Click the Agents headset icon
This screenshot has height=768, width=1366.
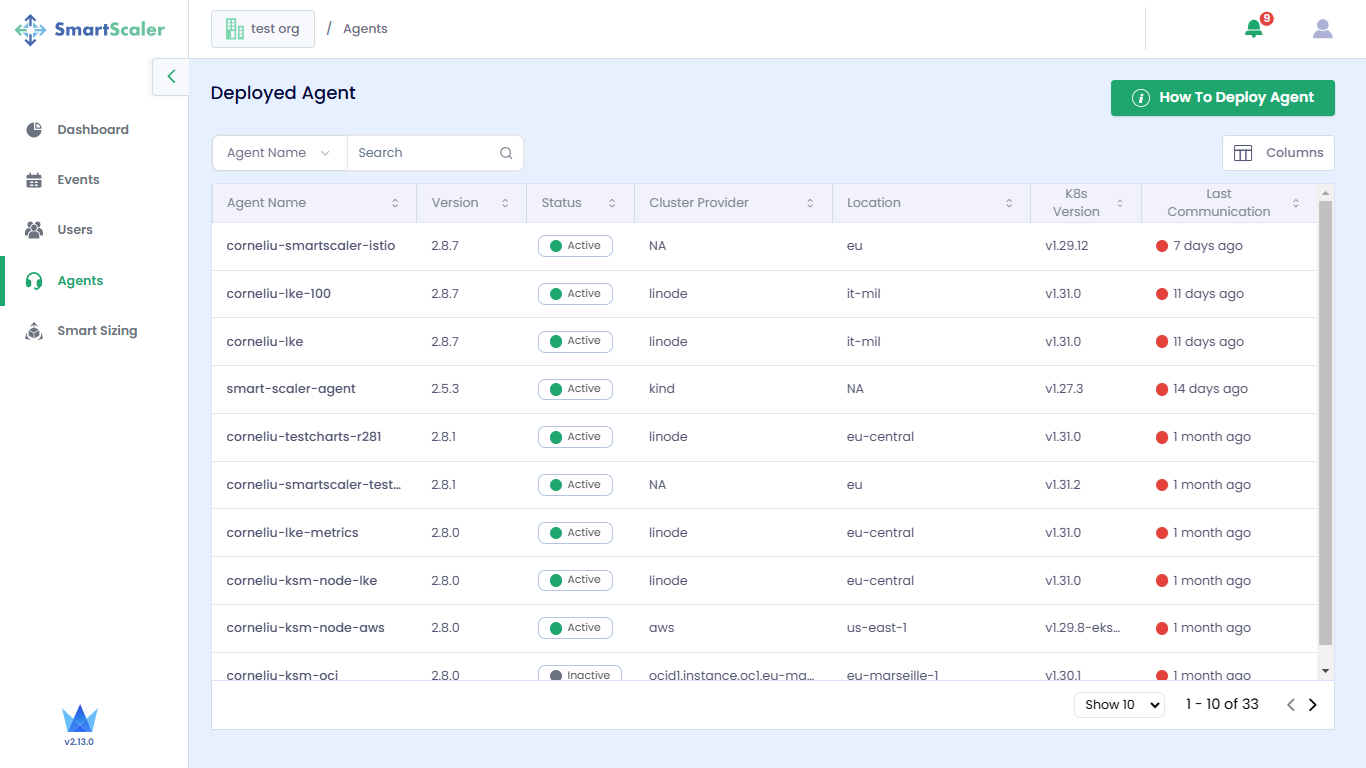pyautogui.click(x=34, y=281)
